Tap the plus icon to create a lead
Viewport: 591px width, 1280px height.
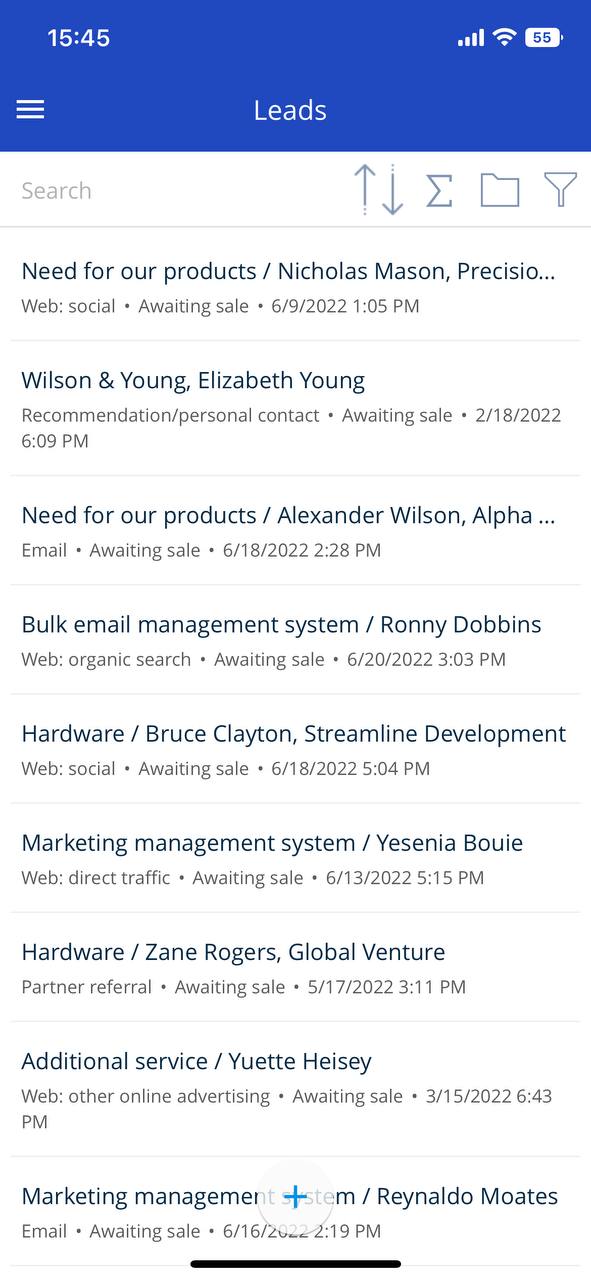point(295,1196)
